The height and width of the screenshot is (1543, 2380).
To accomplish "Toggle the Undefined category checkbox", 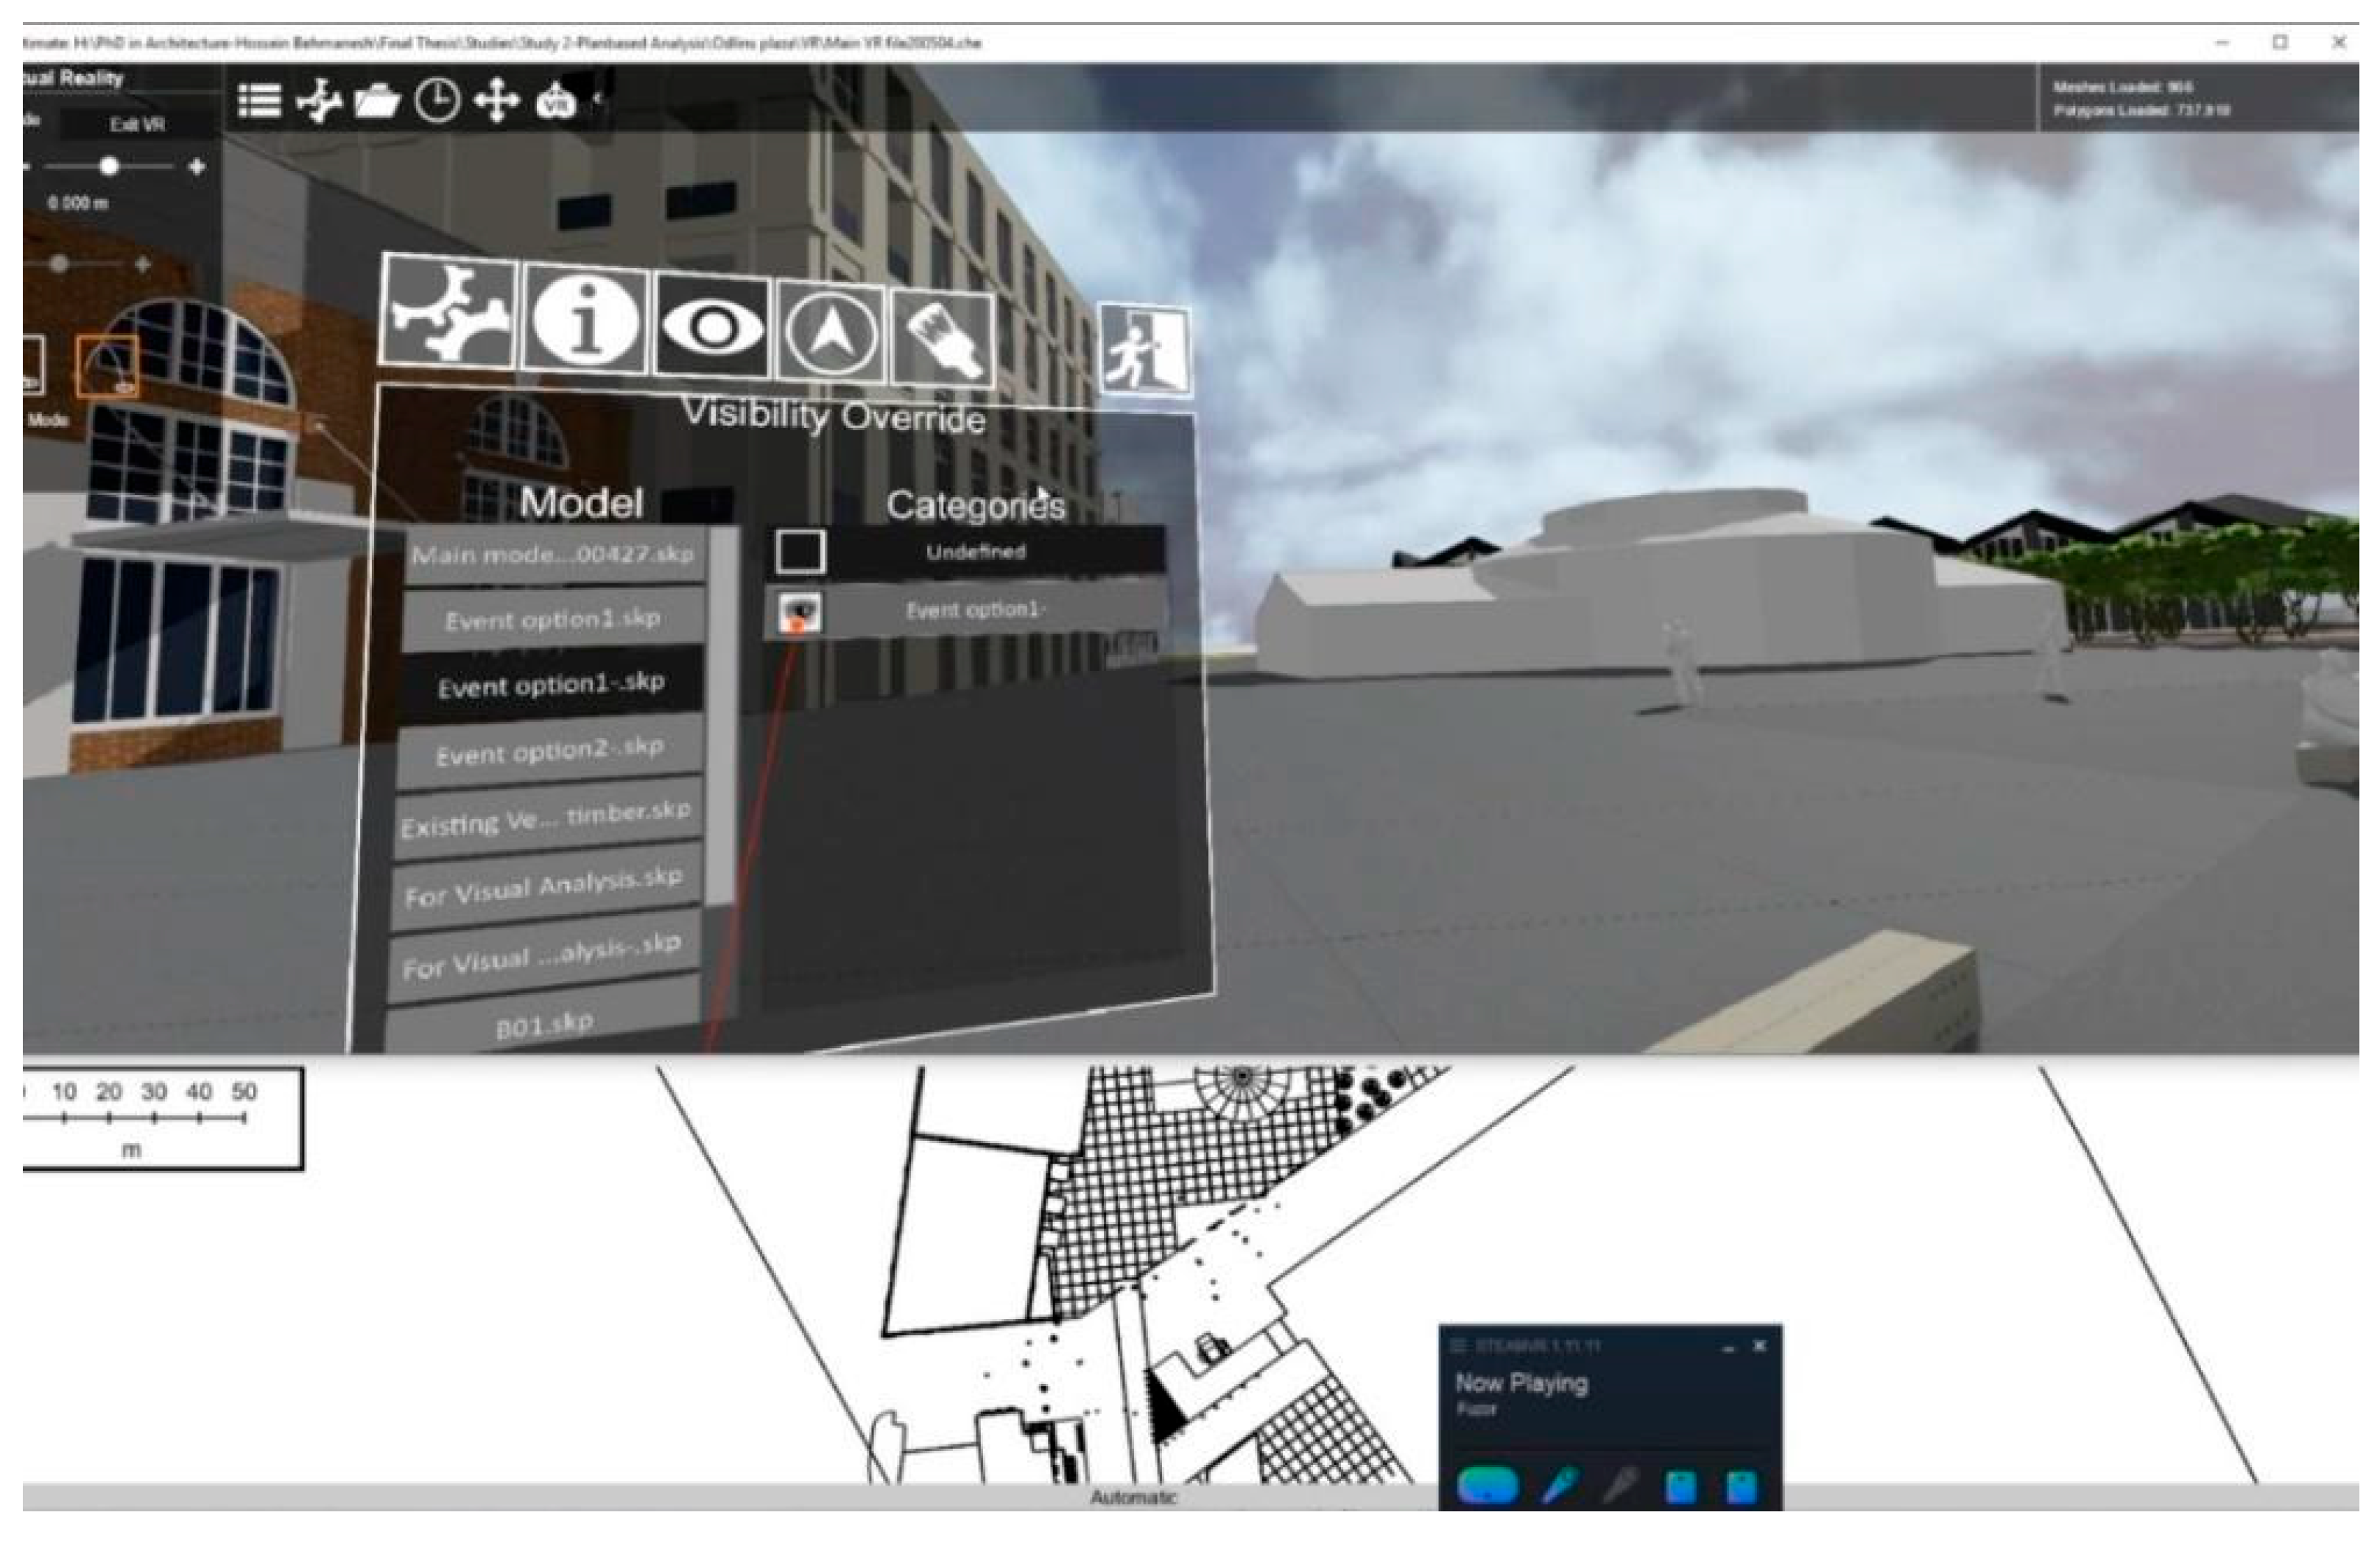I will coord(800,552).
